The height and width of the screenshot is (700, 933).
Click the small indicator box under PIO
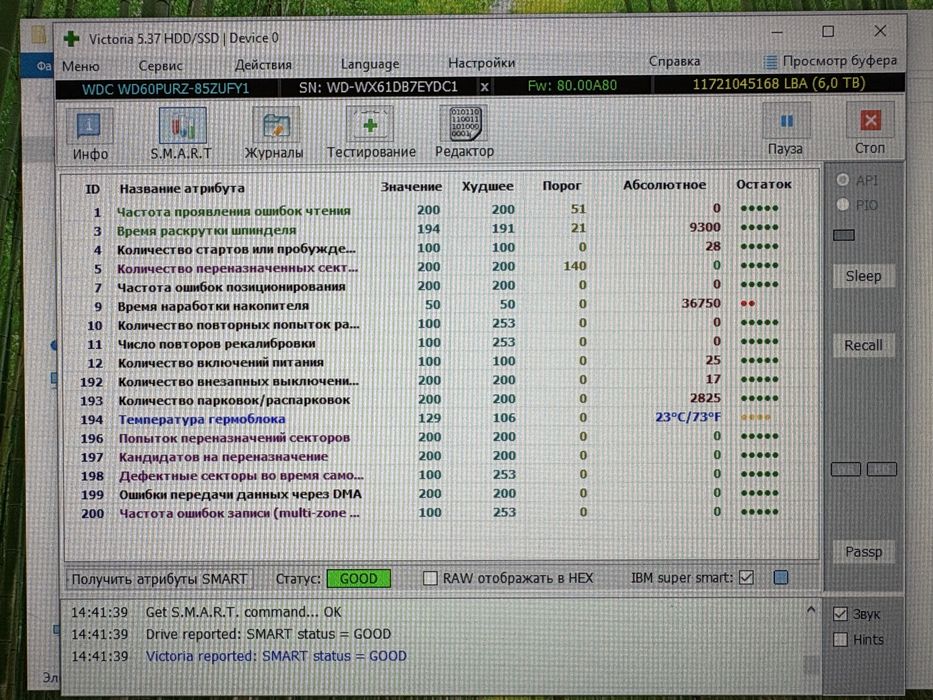844,235
